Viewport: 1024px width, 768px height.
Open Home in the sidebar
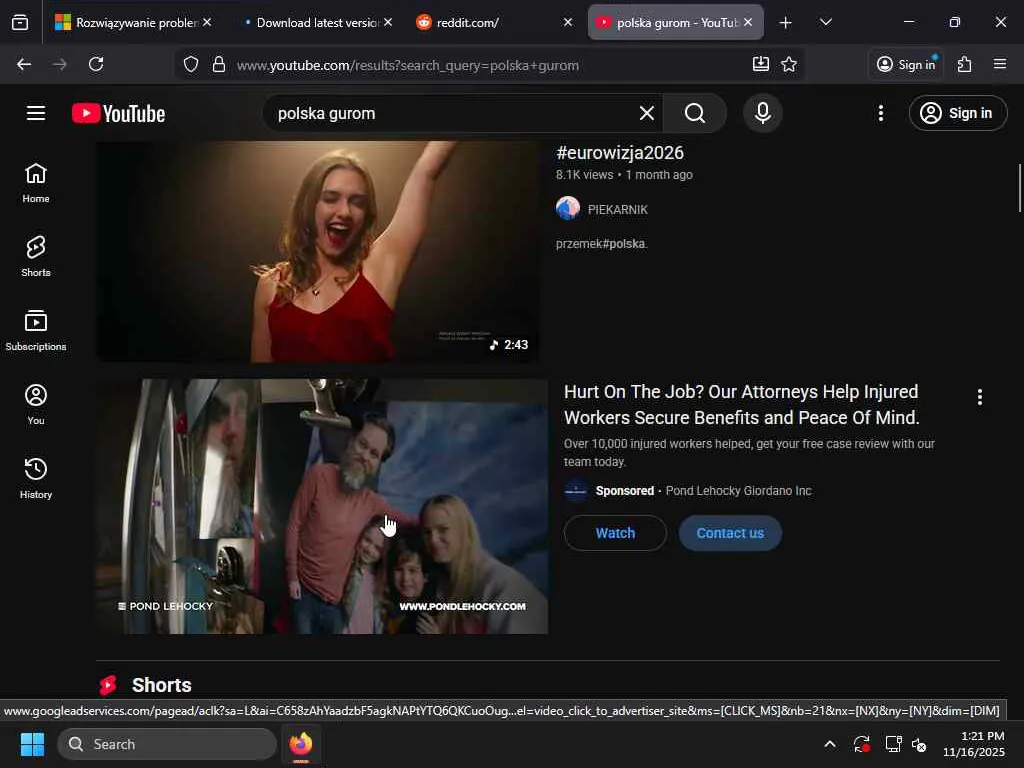point(36,183)
